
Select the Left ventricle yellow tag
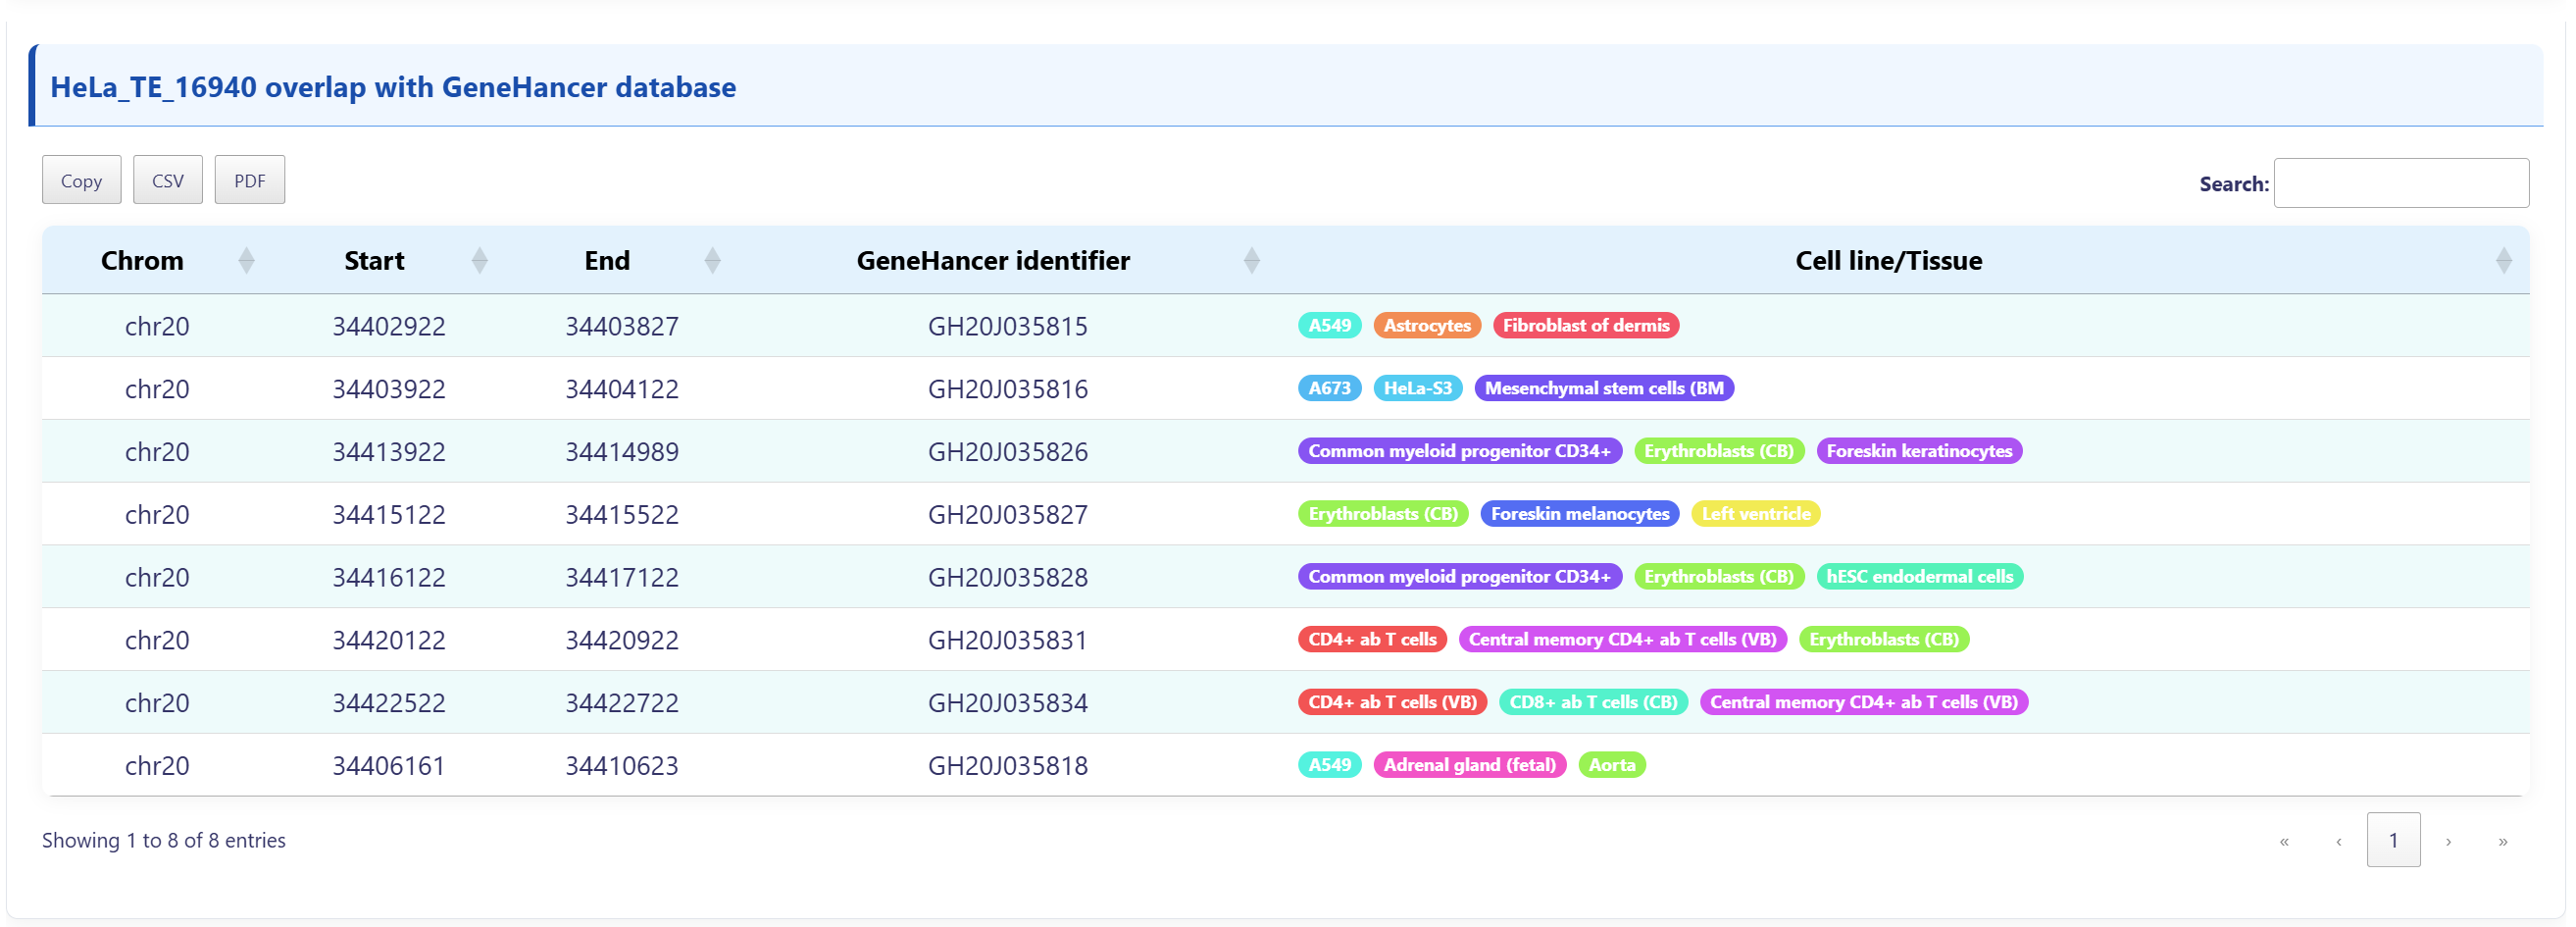coord(1755,514)
